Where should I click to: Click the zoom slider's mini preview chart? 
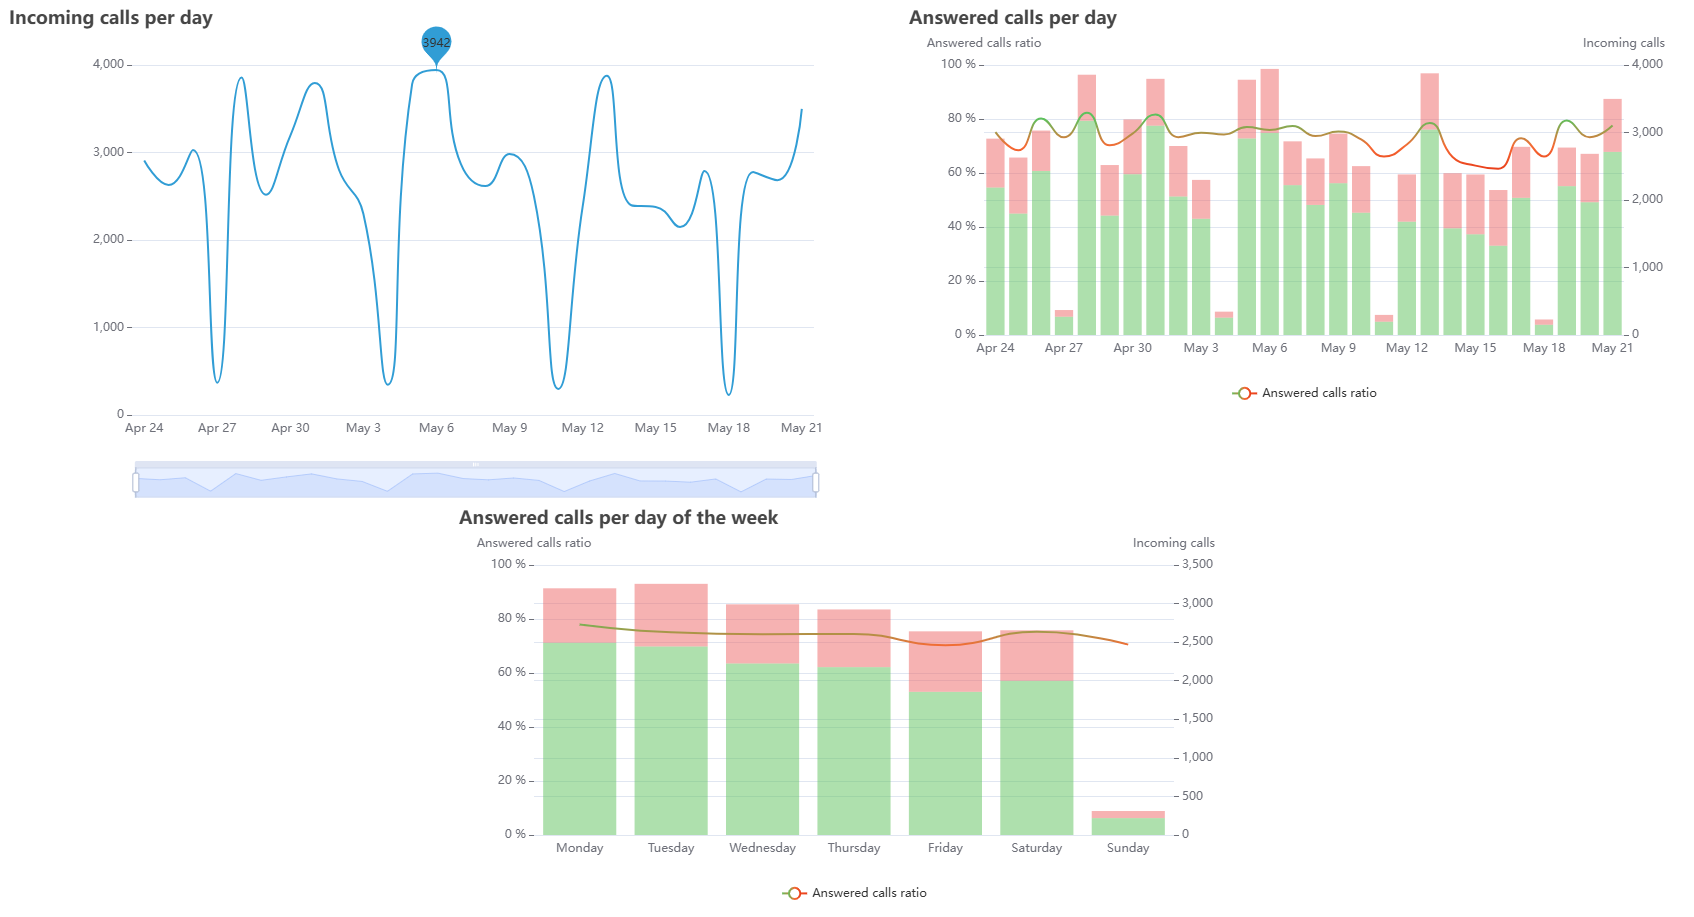click(x=476, y=484)
